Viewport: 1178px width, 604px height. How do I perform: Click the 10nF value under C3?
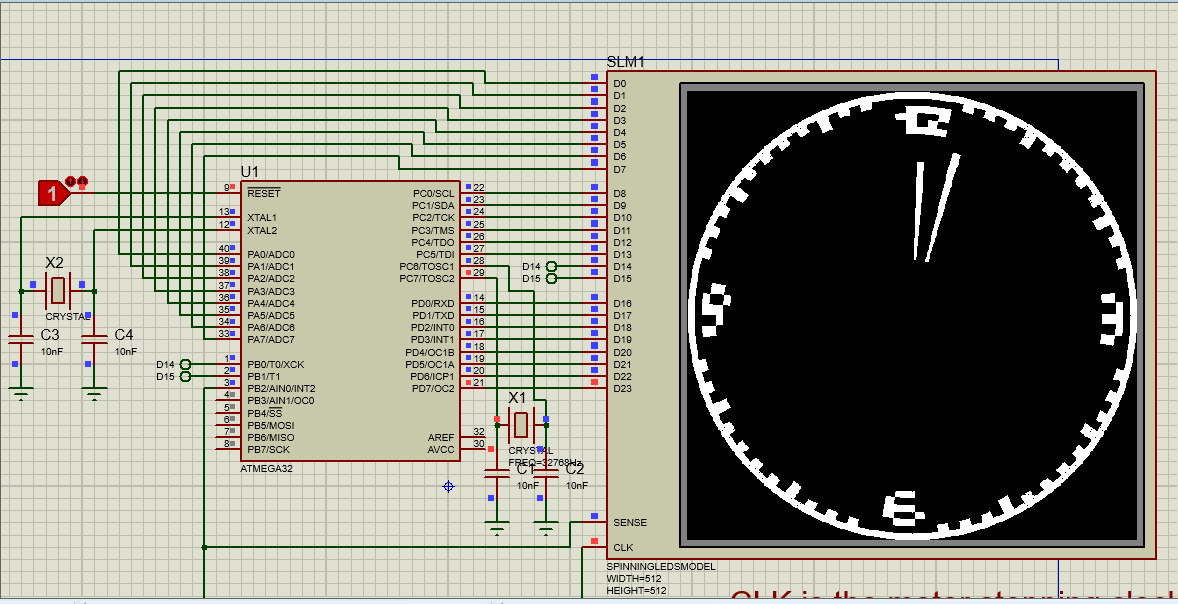point(52,352)
